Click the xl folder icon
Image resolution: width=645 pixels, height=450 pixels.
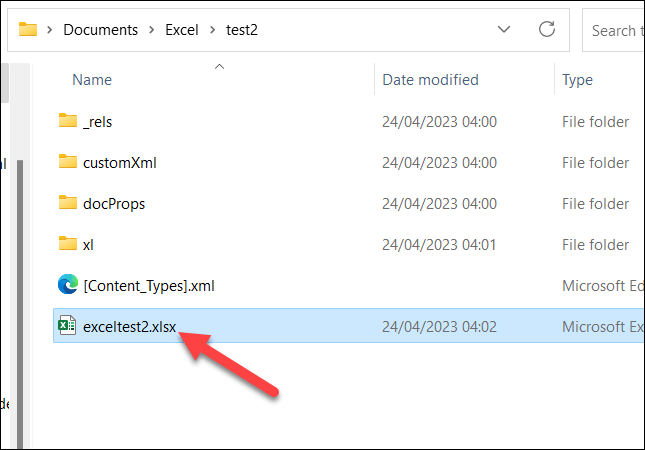(x=68, y=244)
